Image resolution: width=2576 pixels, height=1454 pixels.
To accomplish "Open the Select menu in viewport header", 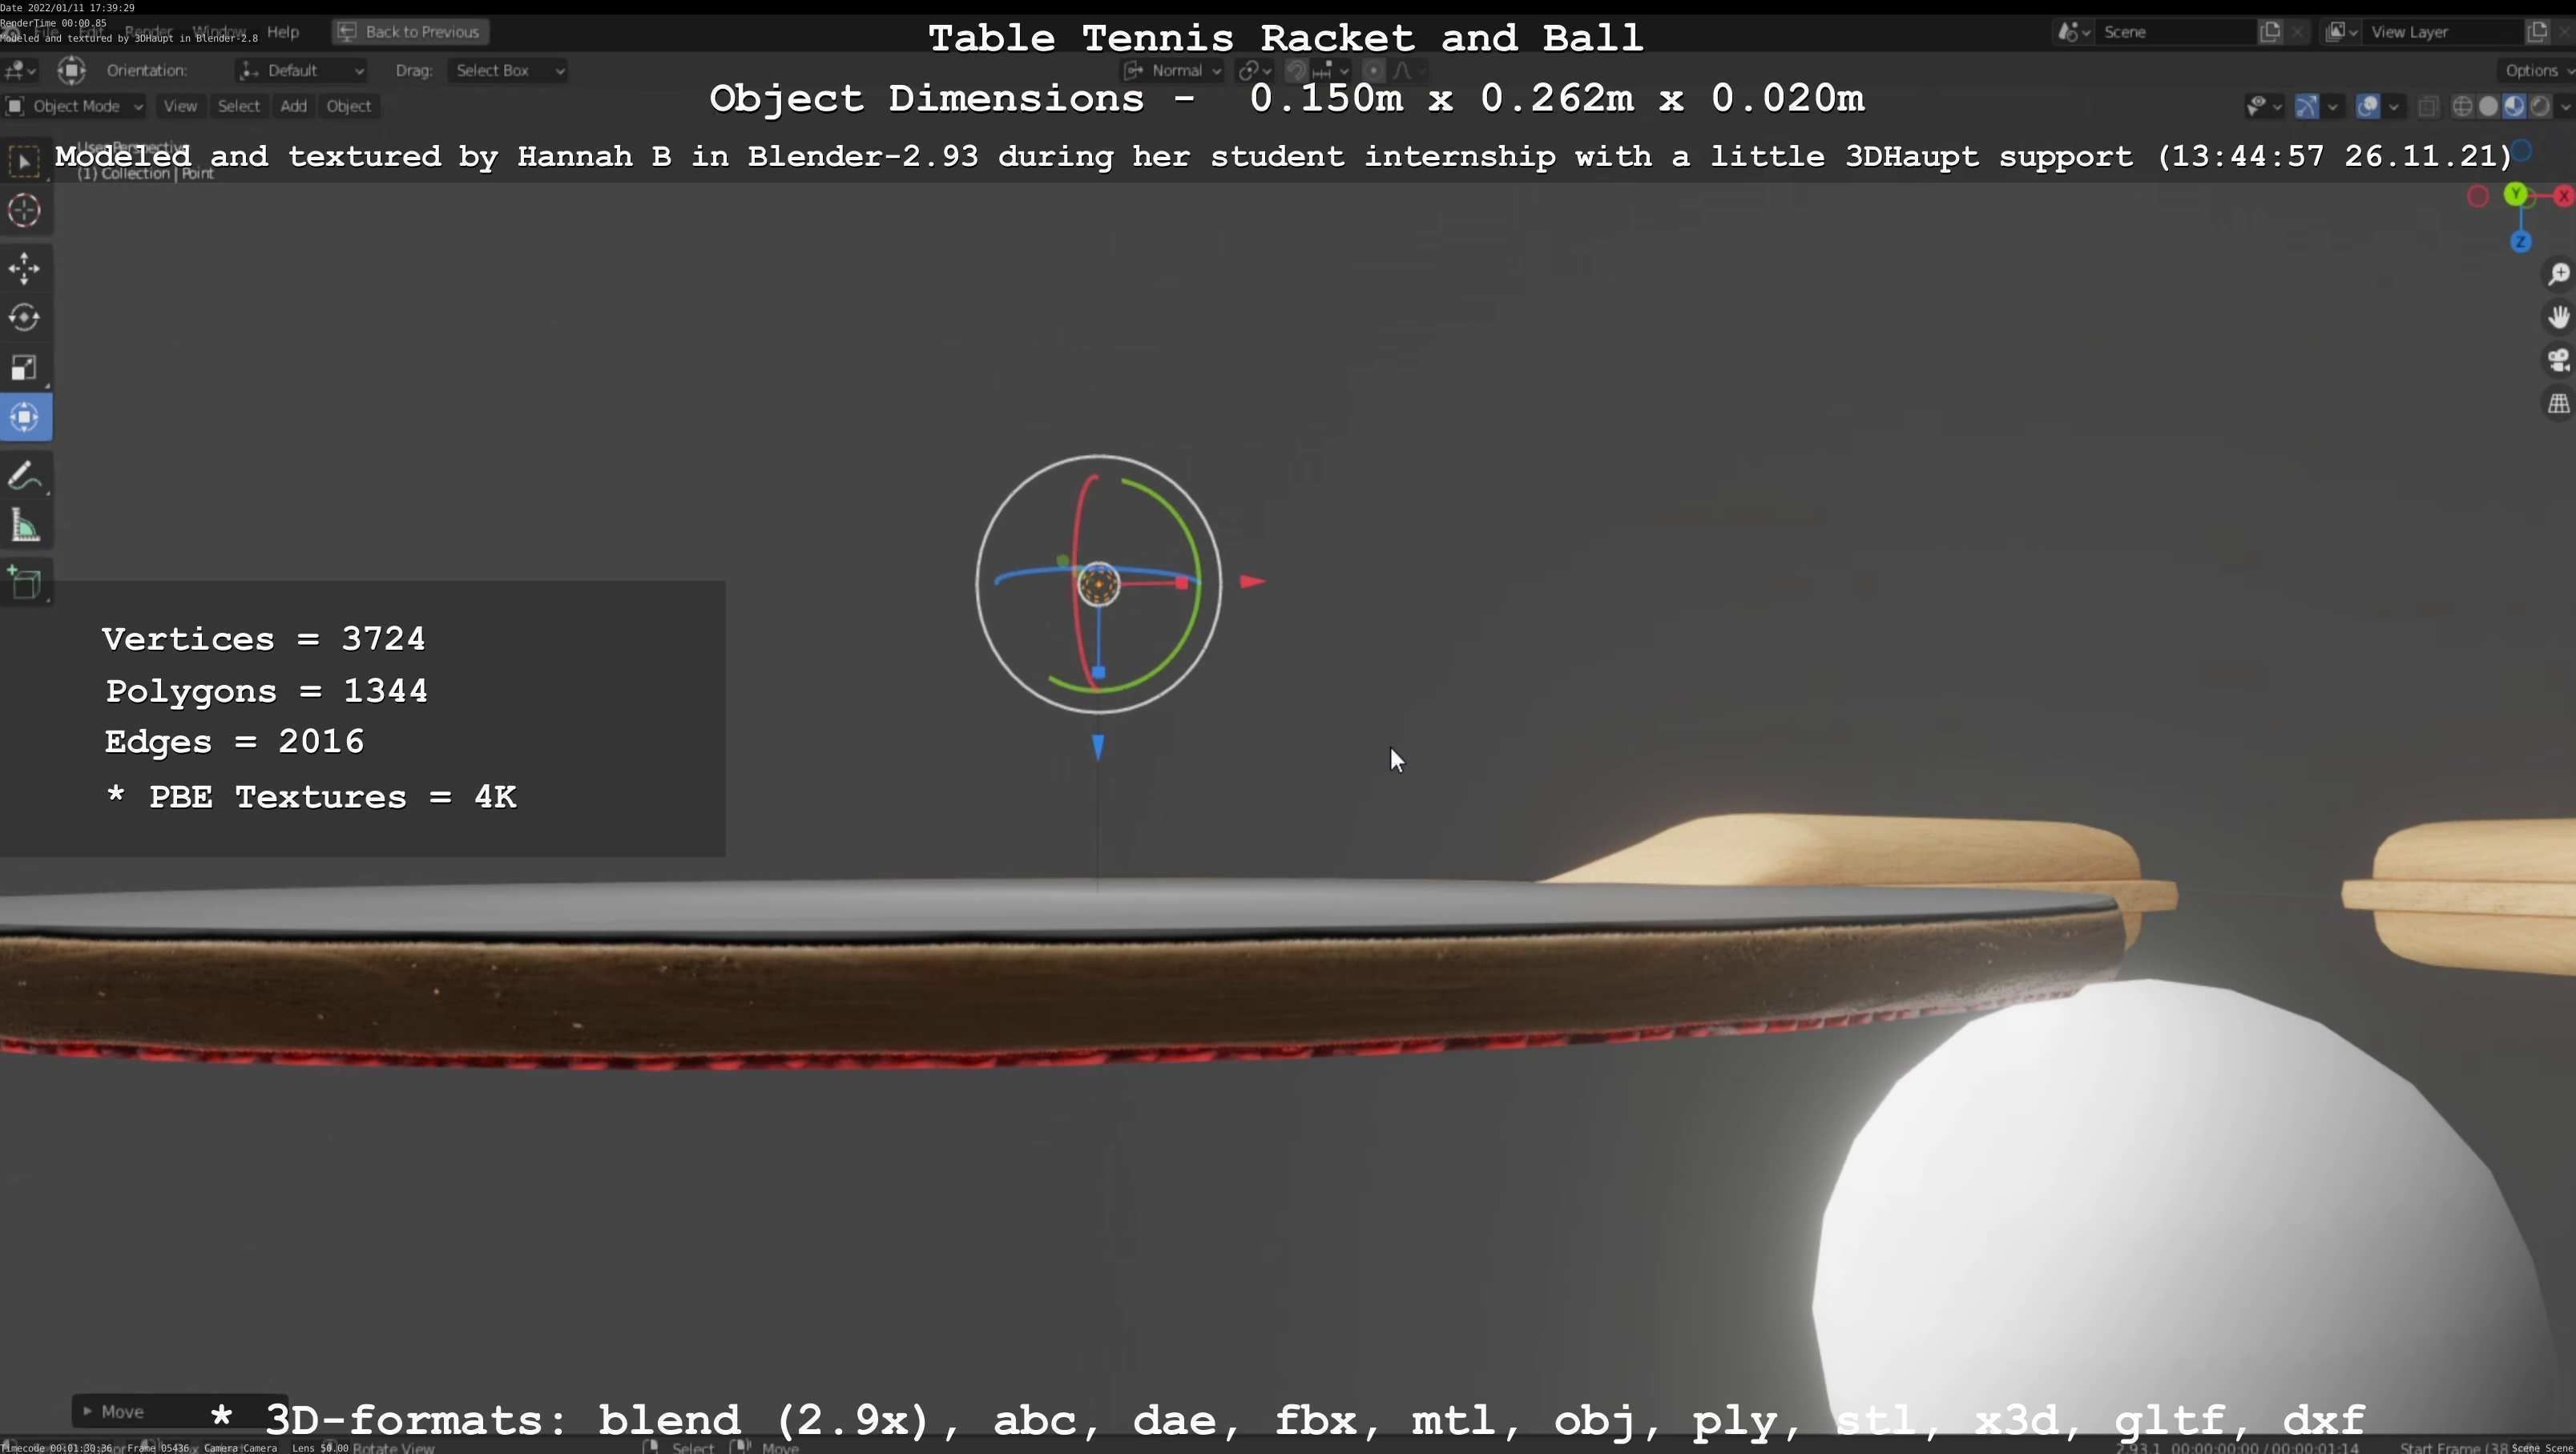I will point(238,107).
